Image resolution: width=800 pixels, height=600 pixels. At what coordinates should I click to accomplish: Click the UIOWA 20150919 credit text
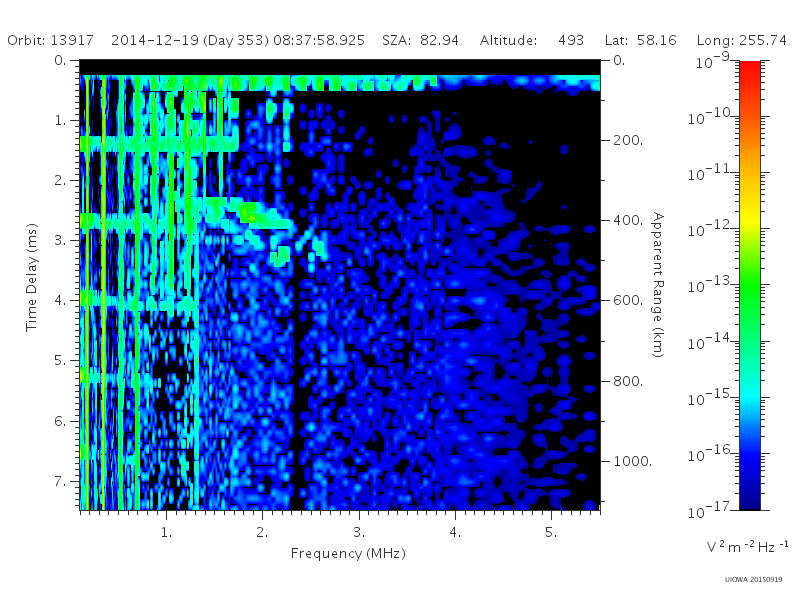tap(753, 580)
